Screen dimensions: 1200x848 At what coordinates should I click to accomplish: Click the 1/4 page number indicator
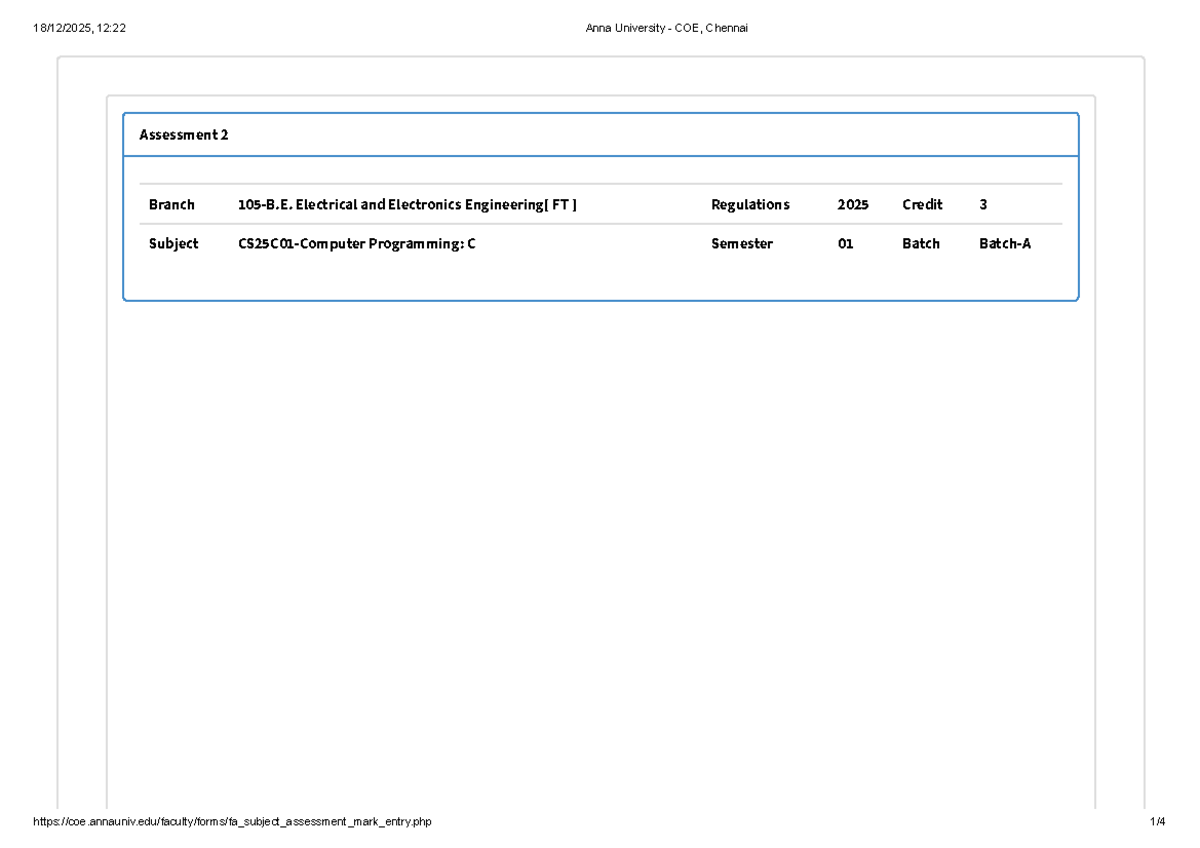[x=1157, y=822]
